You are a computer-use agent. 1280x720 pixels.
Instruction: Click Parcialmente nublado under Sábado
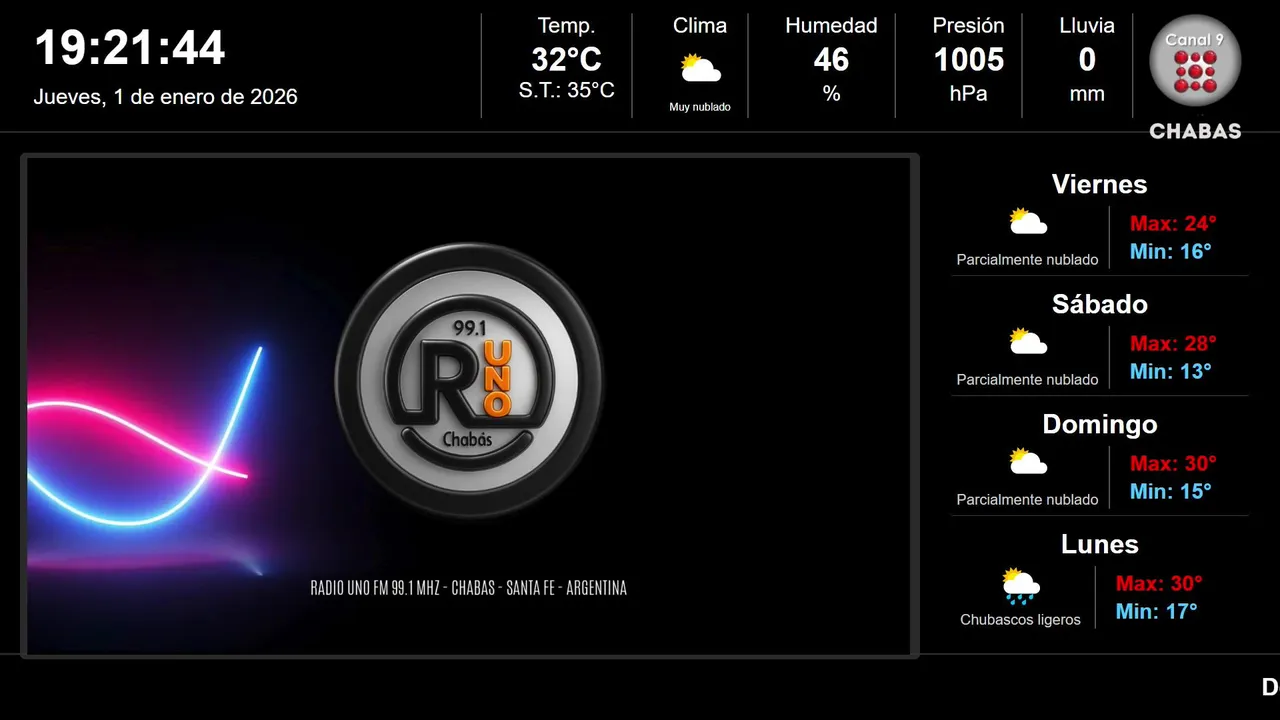[1027, 380]
